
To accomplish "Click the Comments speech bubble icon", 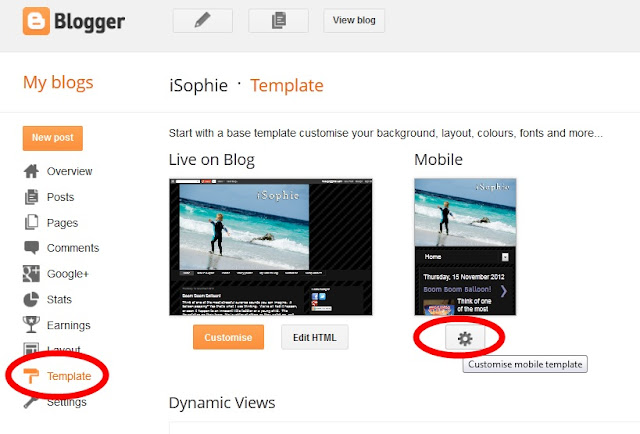I will coord(31,248).
